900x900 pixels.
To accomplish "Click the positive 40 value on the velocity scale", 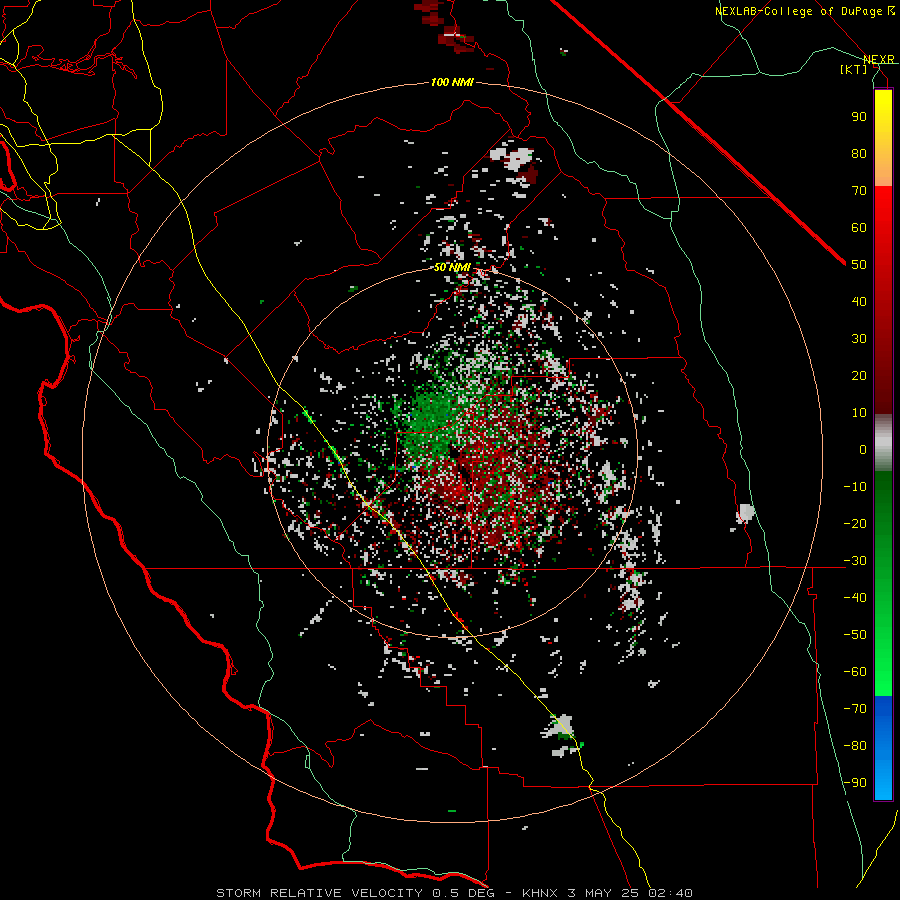I will click(x=859, y=301).
